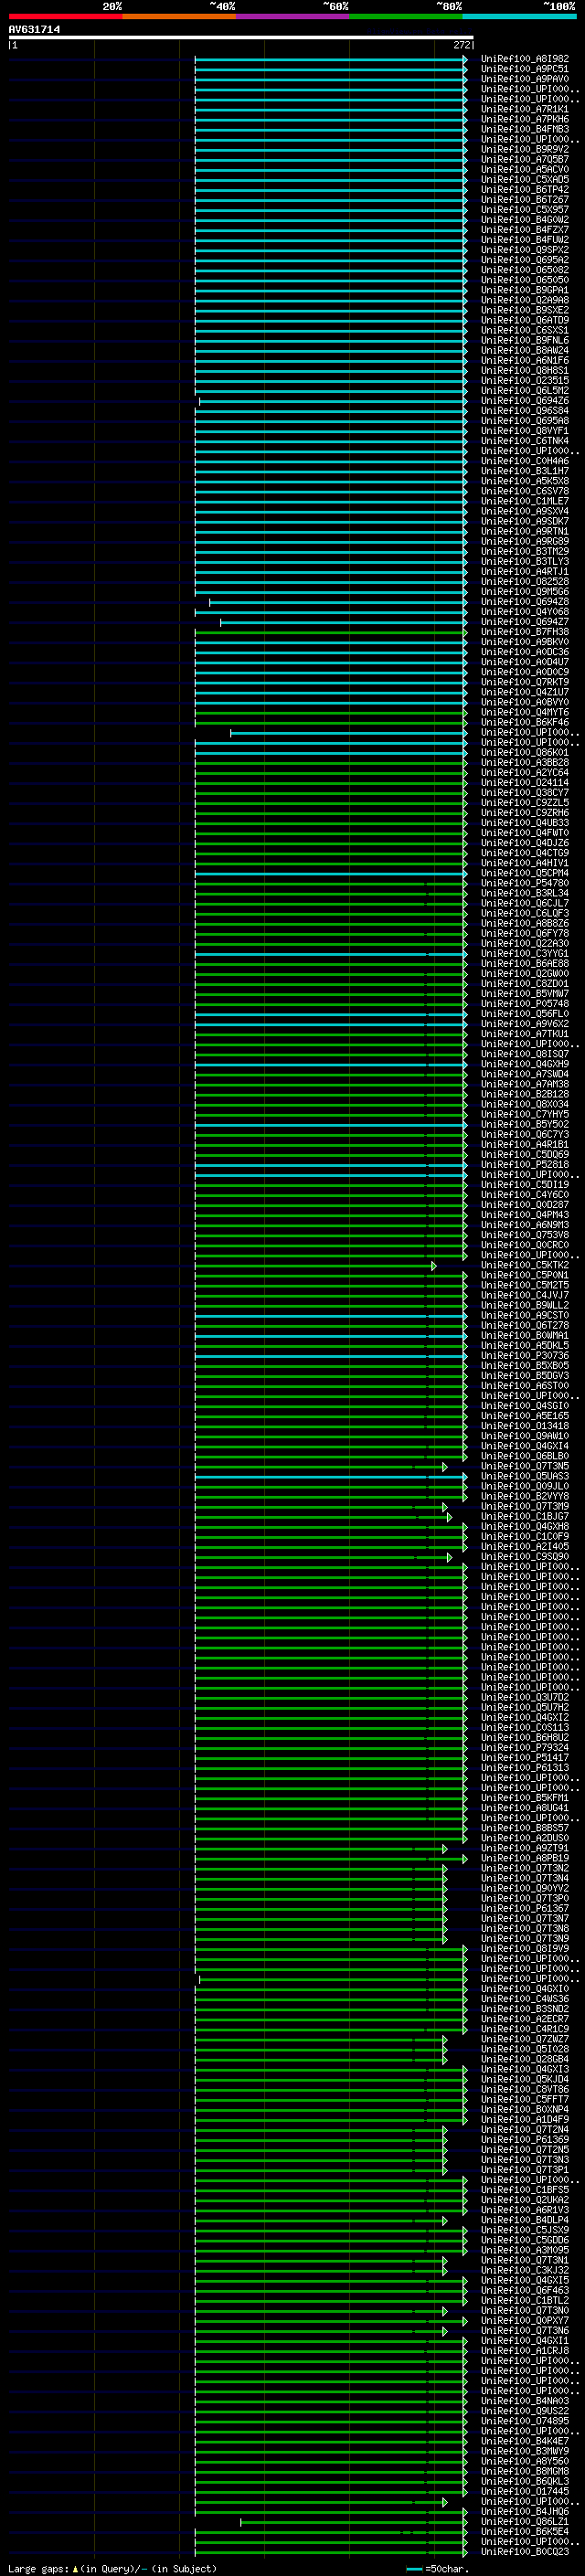This screenshot has width=585, height=2576.
Task: Select the UniRef100_B6TP42 label
Action: click(x=525, y=189)
